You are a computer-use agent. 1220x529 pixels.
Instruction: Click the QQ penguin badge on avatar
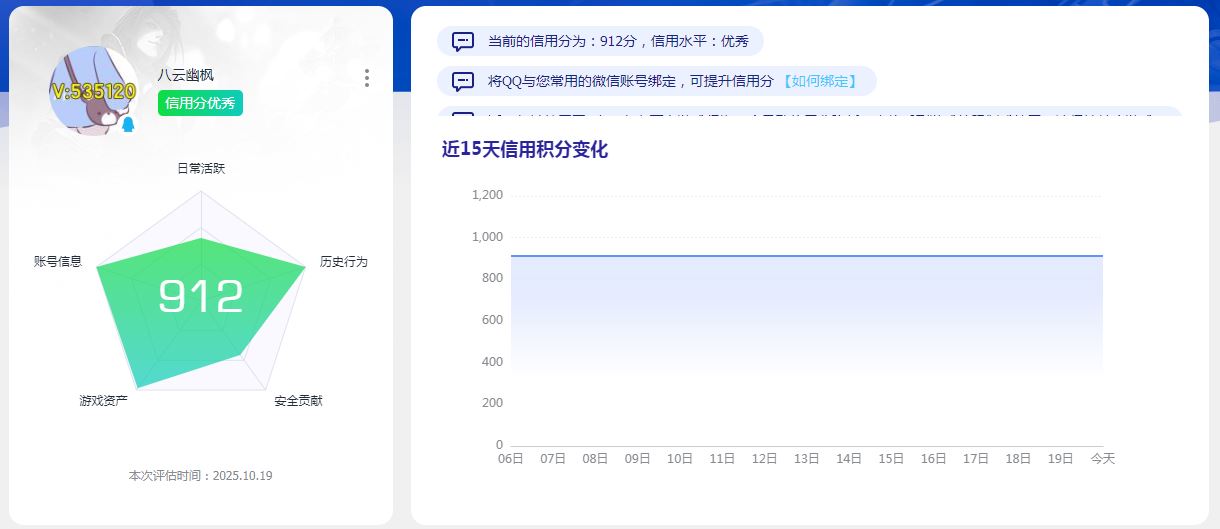[x=127, y=125]
